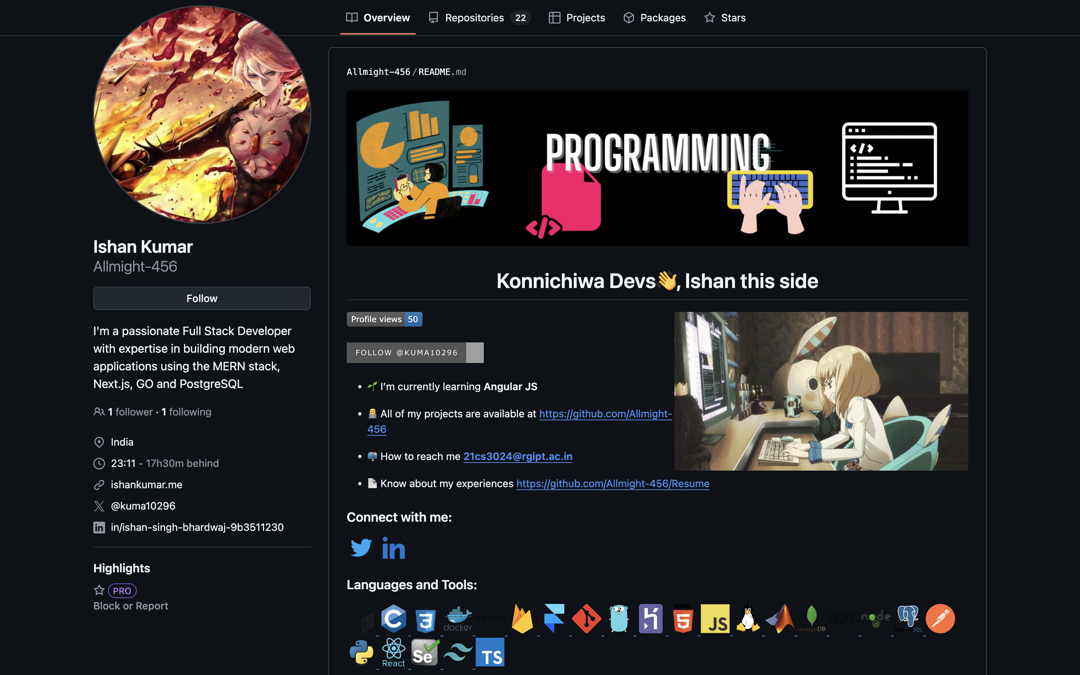Click the dark Bash terminal icon before C
The width and height of the screenshot is (1080, 675).
[361, 619]
